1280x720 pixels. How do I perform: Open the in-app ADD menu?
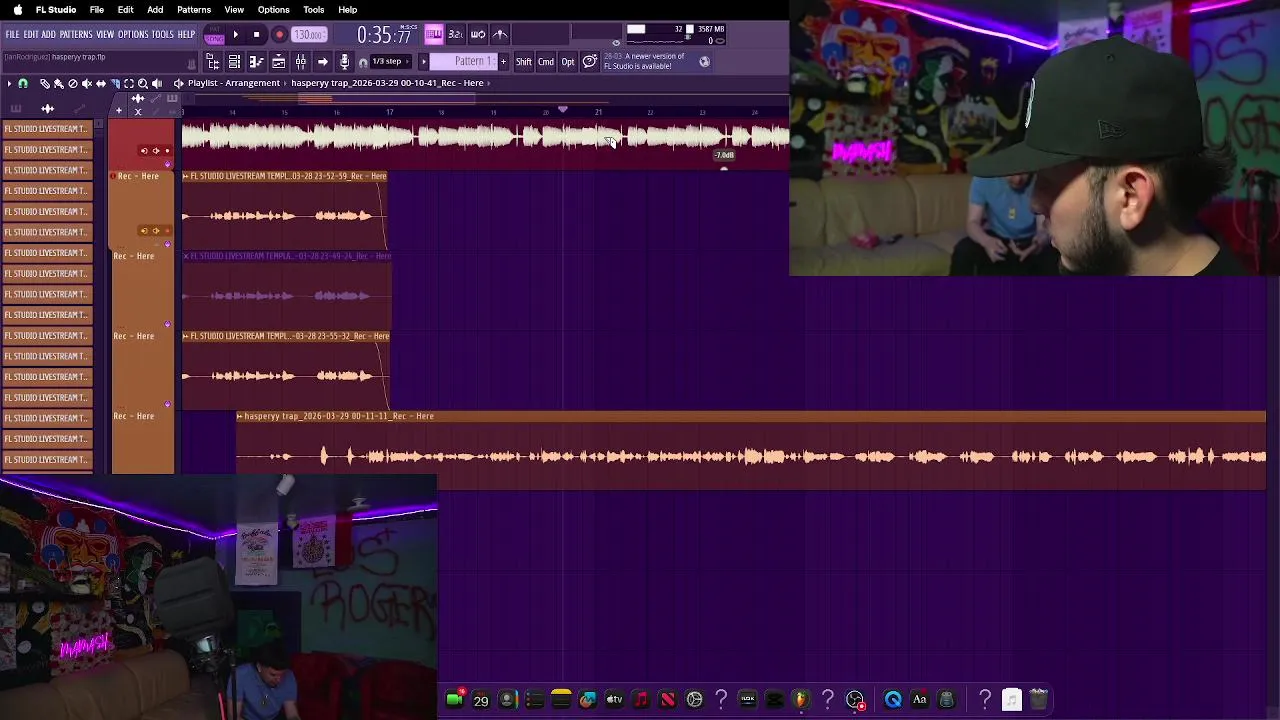pos(48,35)
